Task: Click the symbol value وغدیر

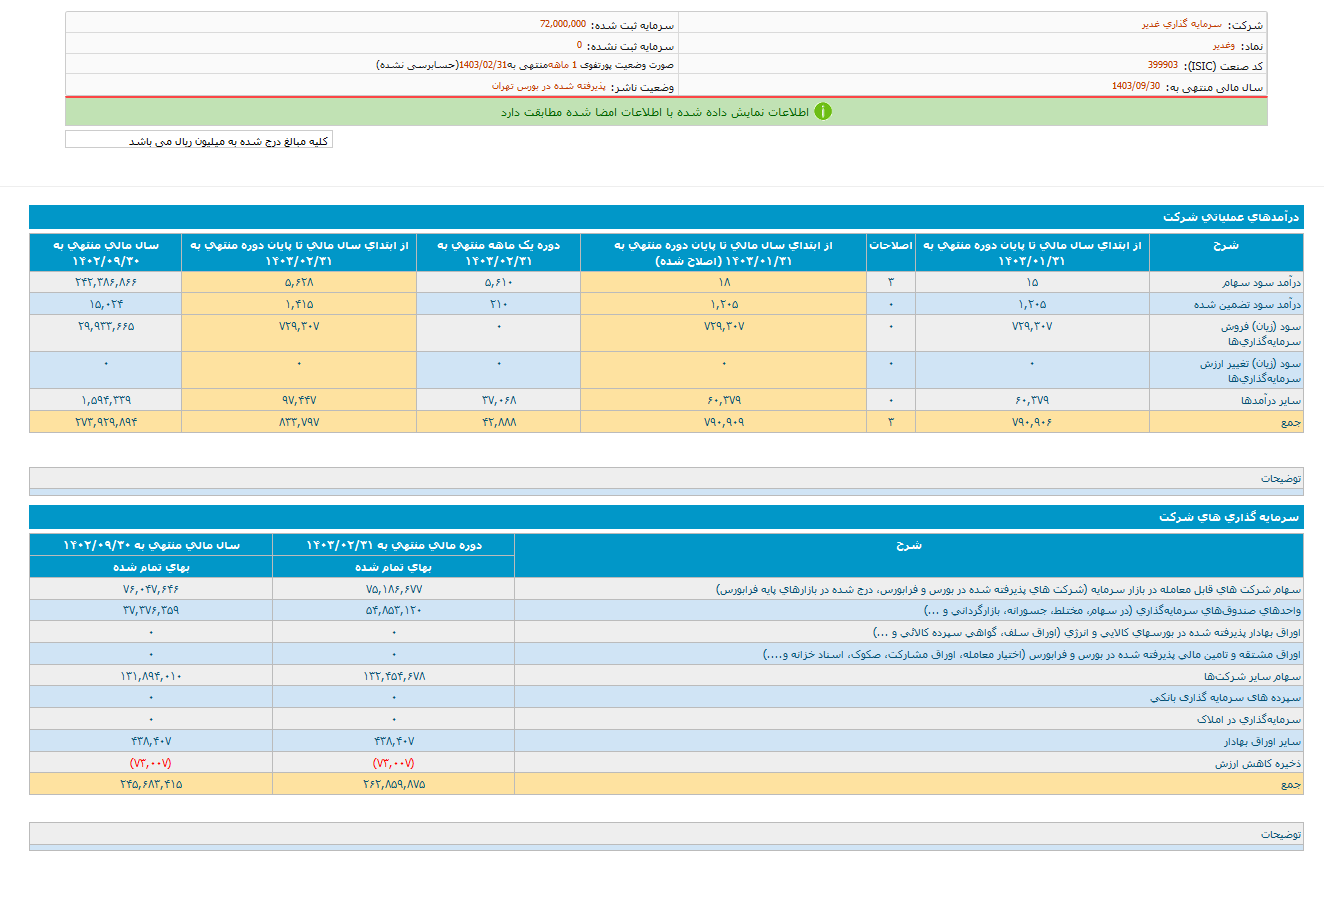Action: [x=1223, y=46]
